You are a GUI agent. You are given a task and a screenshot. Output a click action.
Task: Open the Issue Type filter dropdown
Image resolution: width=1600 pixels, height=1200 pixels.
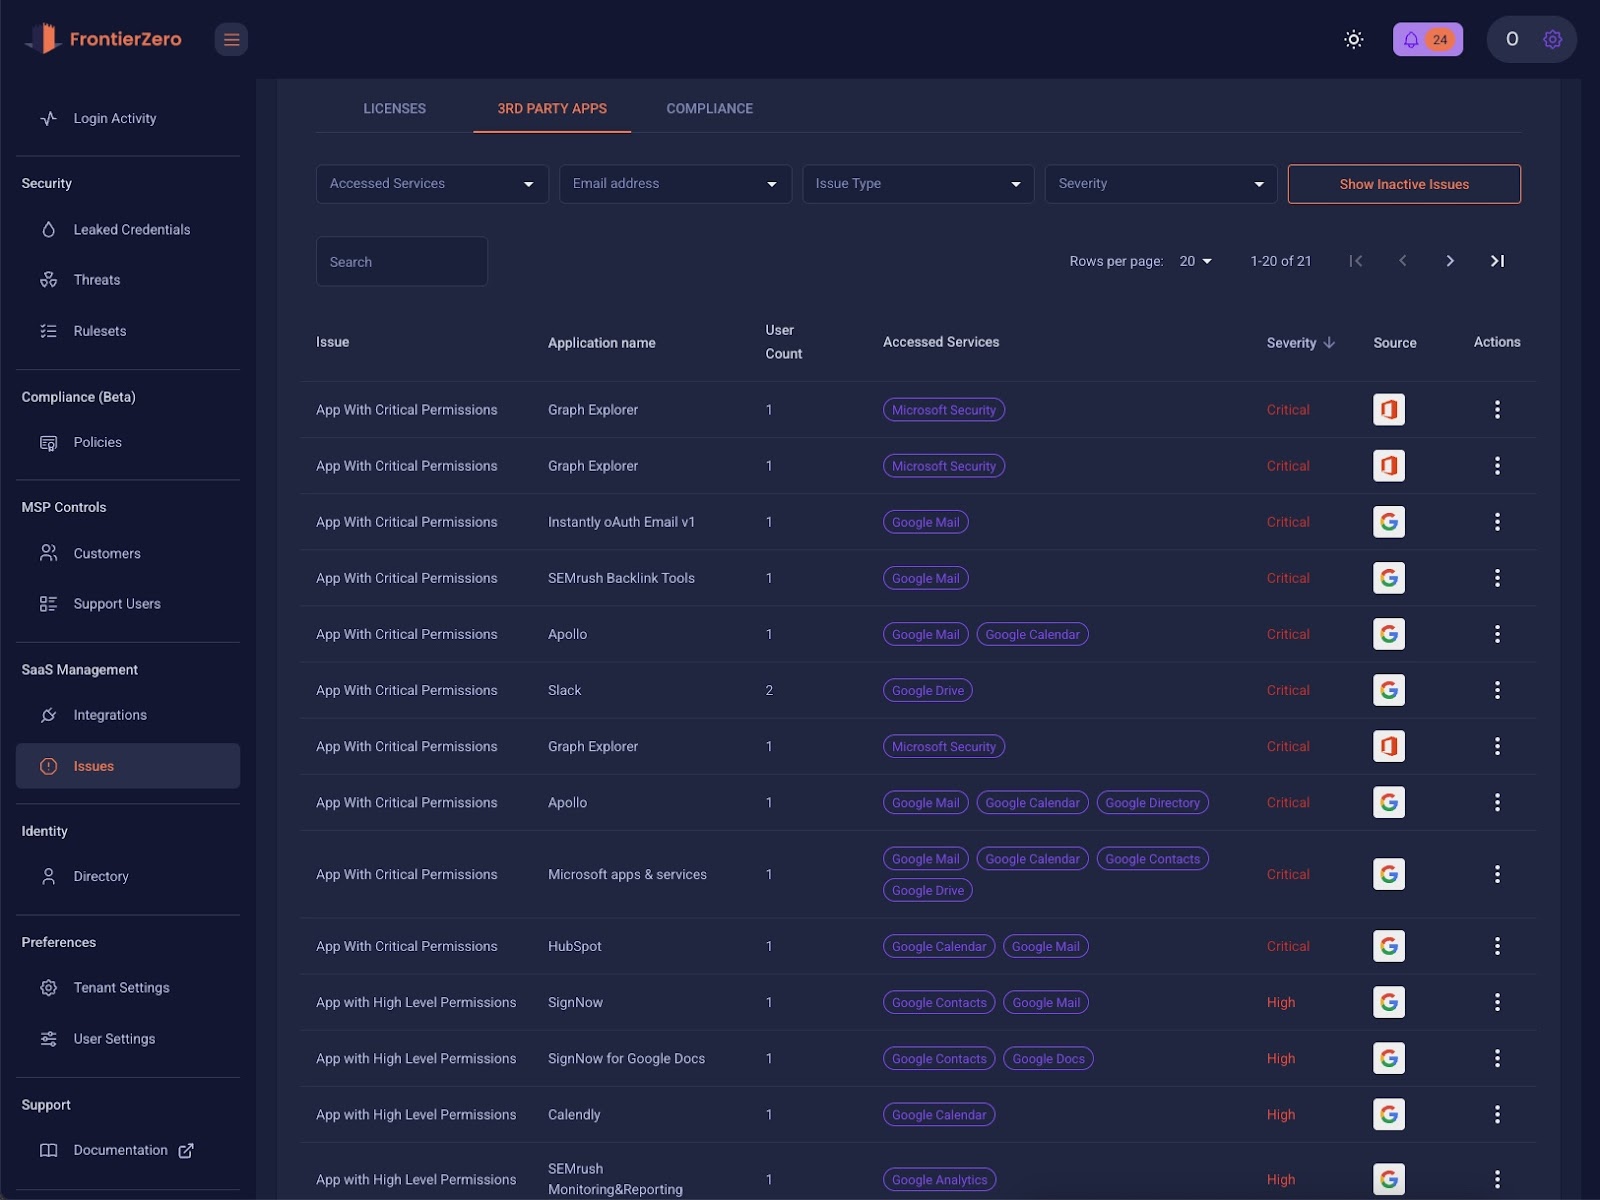[x=917, y=184]
